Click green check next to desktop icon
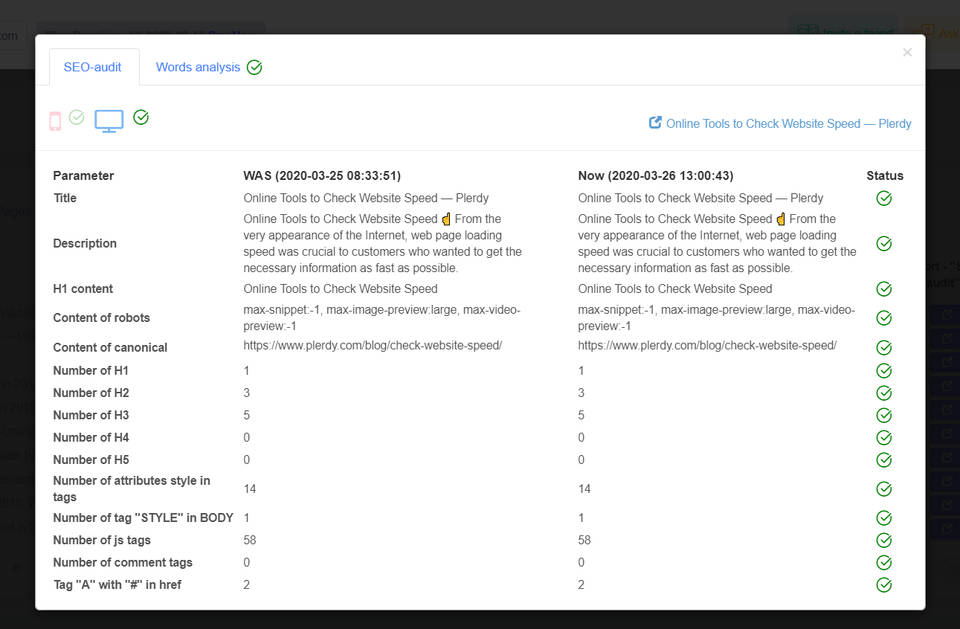The image size is (960, 629). tap(141, 118)
